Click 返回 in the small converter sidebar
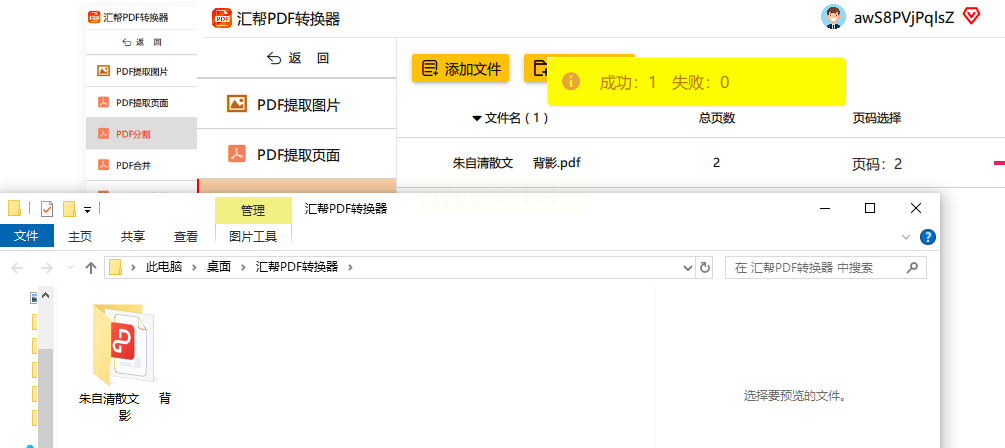The height and width of the screenshot is (448, 1005). click(142, 42)
